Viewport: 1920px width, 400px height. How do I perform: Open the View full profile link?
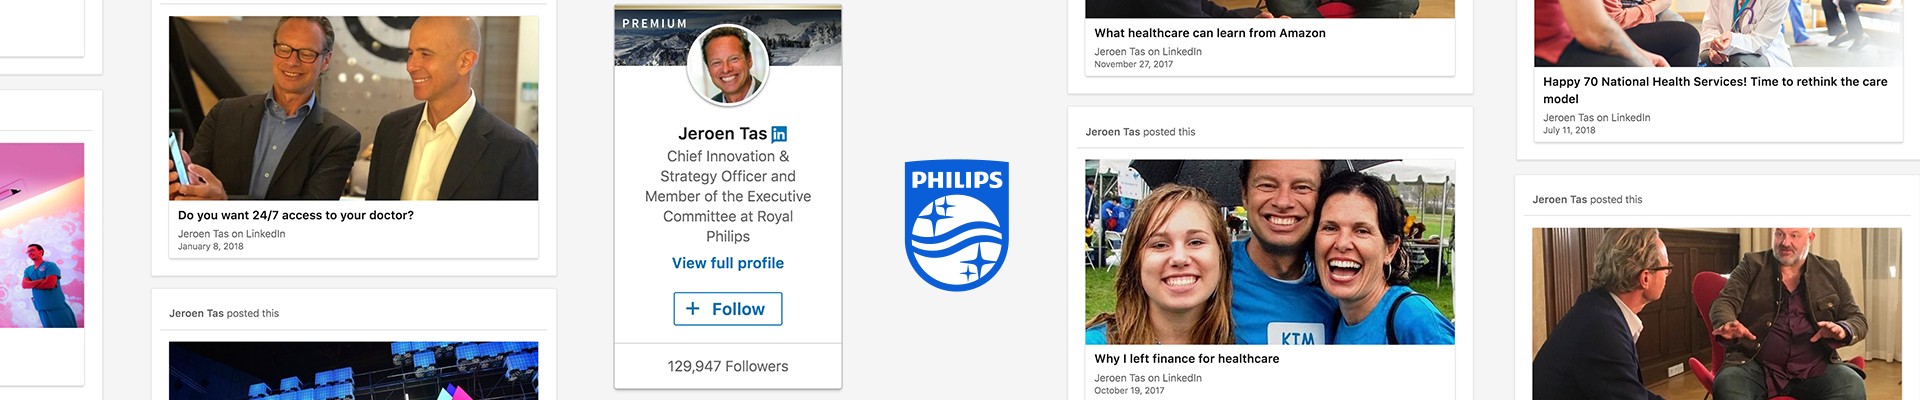pyautogui.click(x=728, y=263)
